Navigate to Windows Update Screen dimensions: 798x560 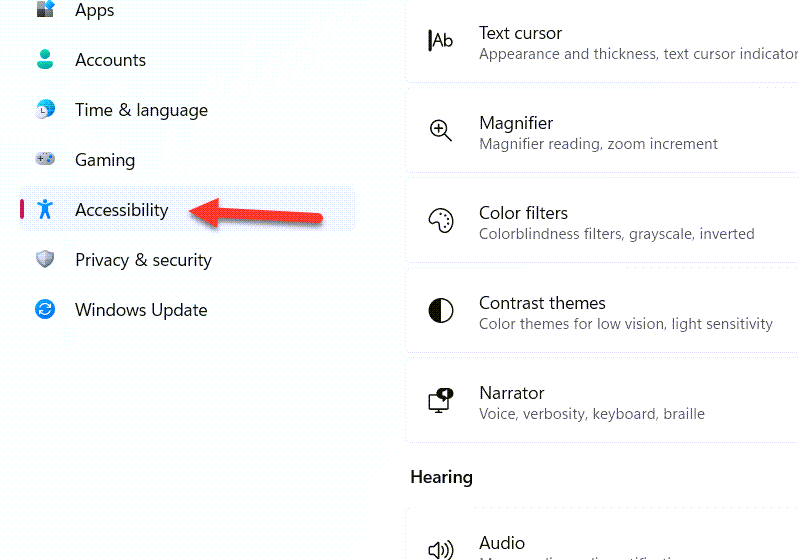[x=141, y=310]
